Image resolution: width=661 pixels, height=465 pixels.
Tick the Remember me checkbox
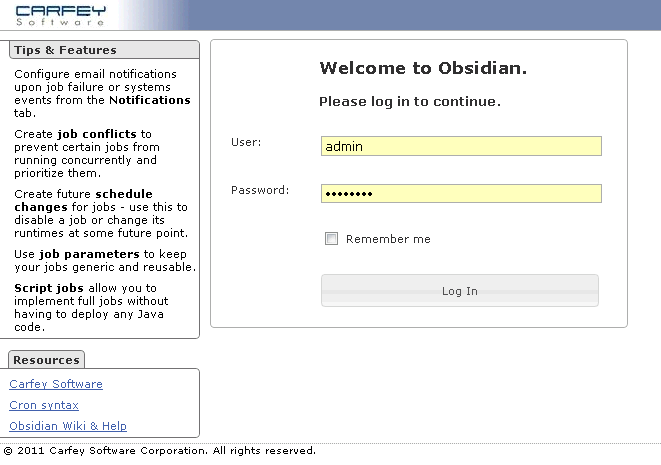(x=331, y=239)
